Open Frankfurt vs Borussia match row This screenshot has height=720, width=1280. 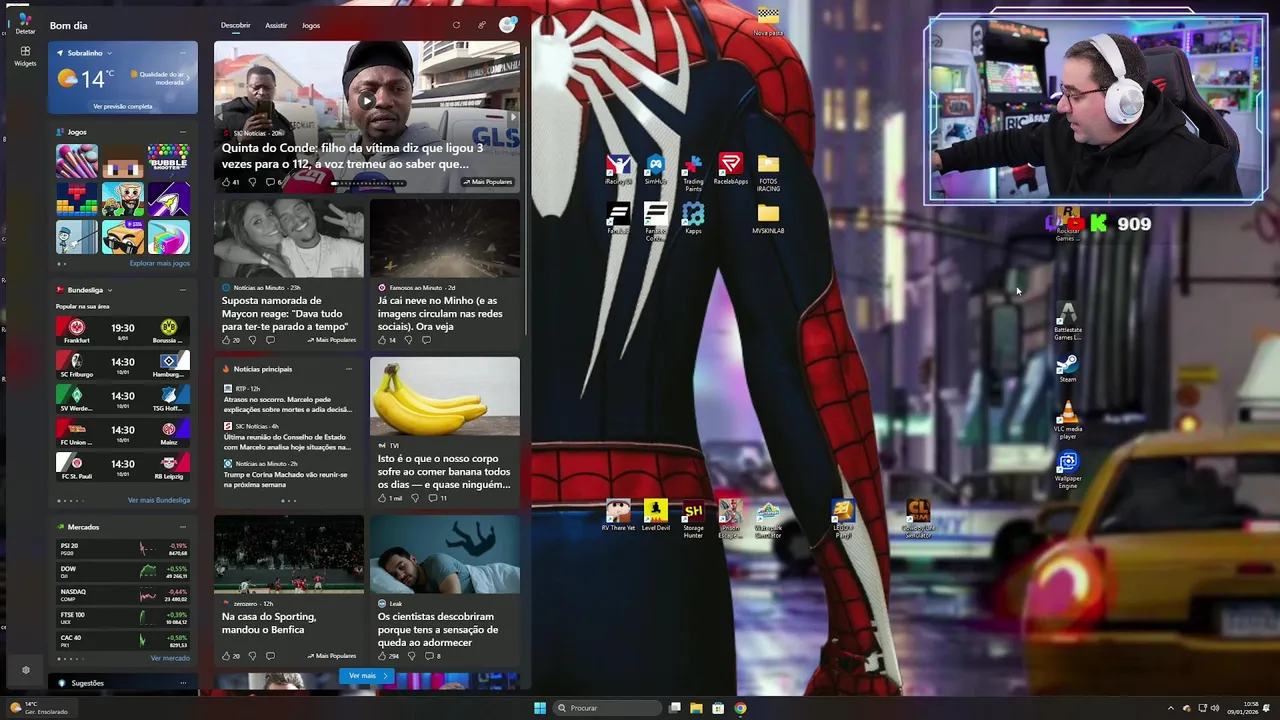coord(123,331)
